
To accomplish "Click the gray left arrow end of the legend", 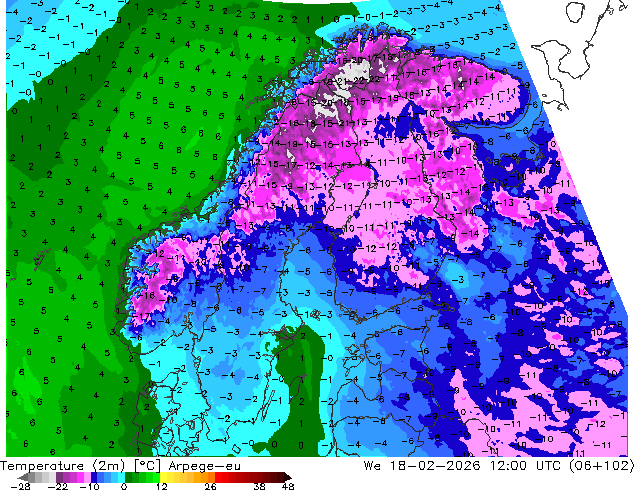I will [23, 477].
